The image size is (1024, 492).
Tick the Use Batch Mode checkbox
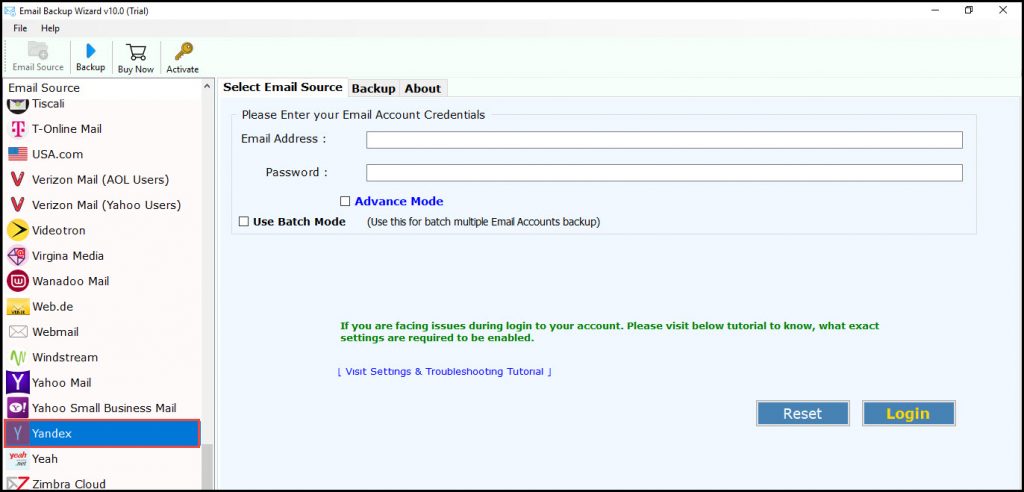244,222
